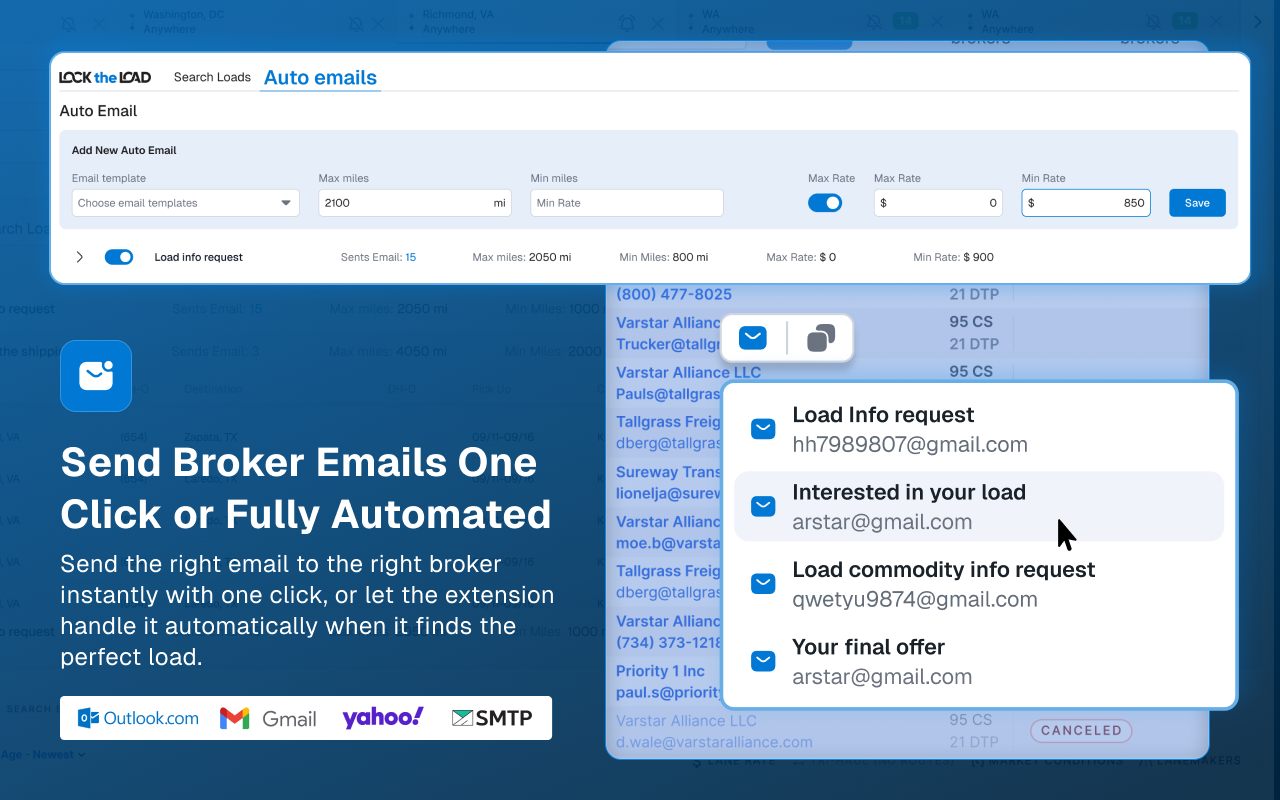The height and width of the screenshot is (800, 1280).
Task: Click the Priority 1 Inc broker name
Action: [660, 671]
